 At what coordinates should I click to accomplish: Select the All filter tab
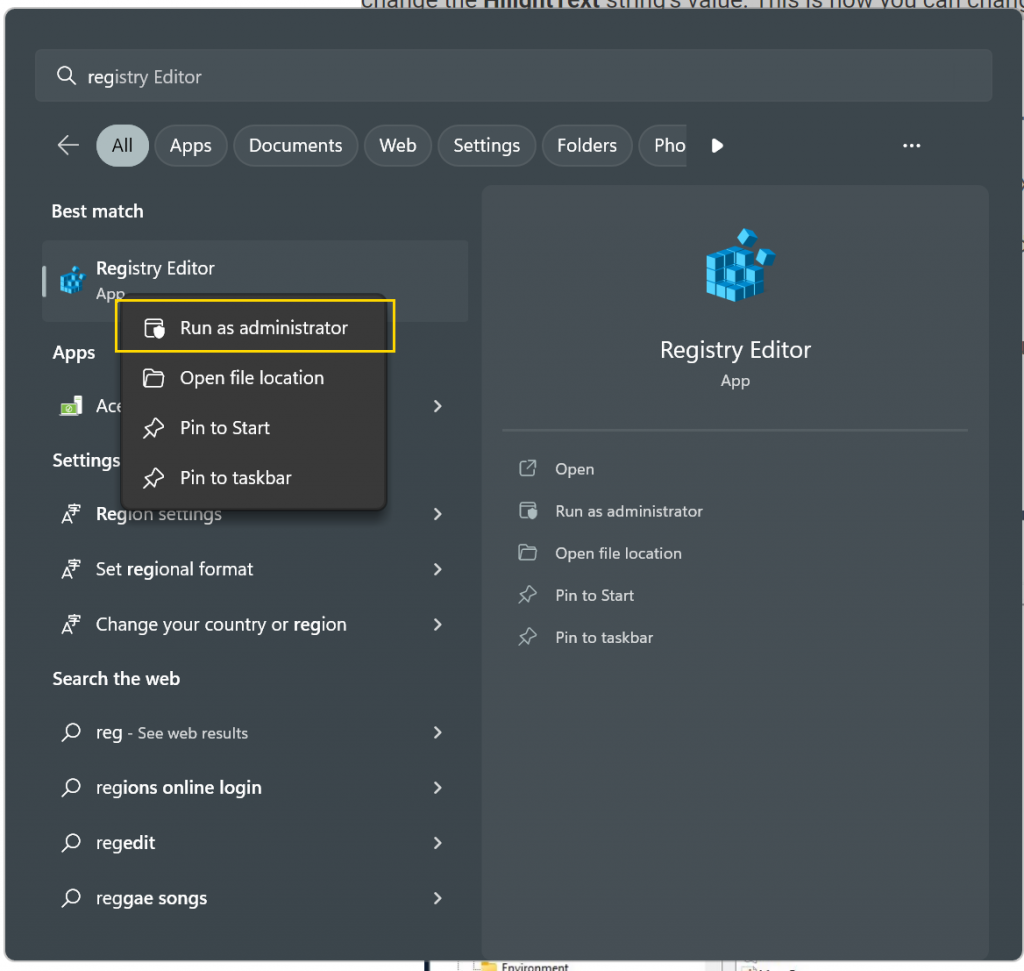(x=122, y=145)
